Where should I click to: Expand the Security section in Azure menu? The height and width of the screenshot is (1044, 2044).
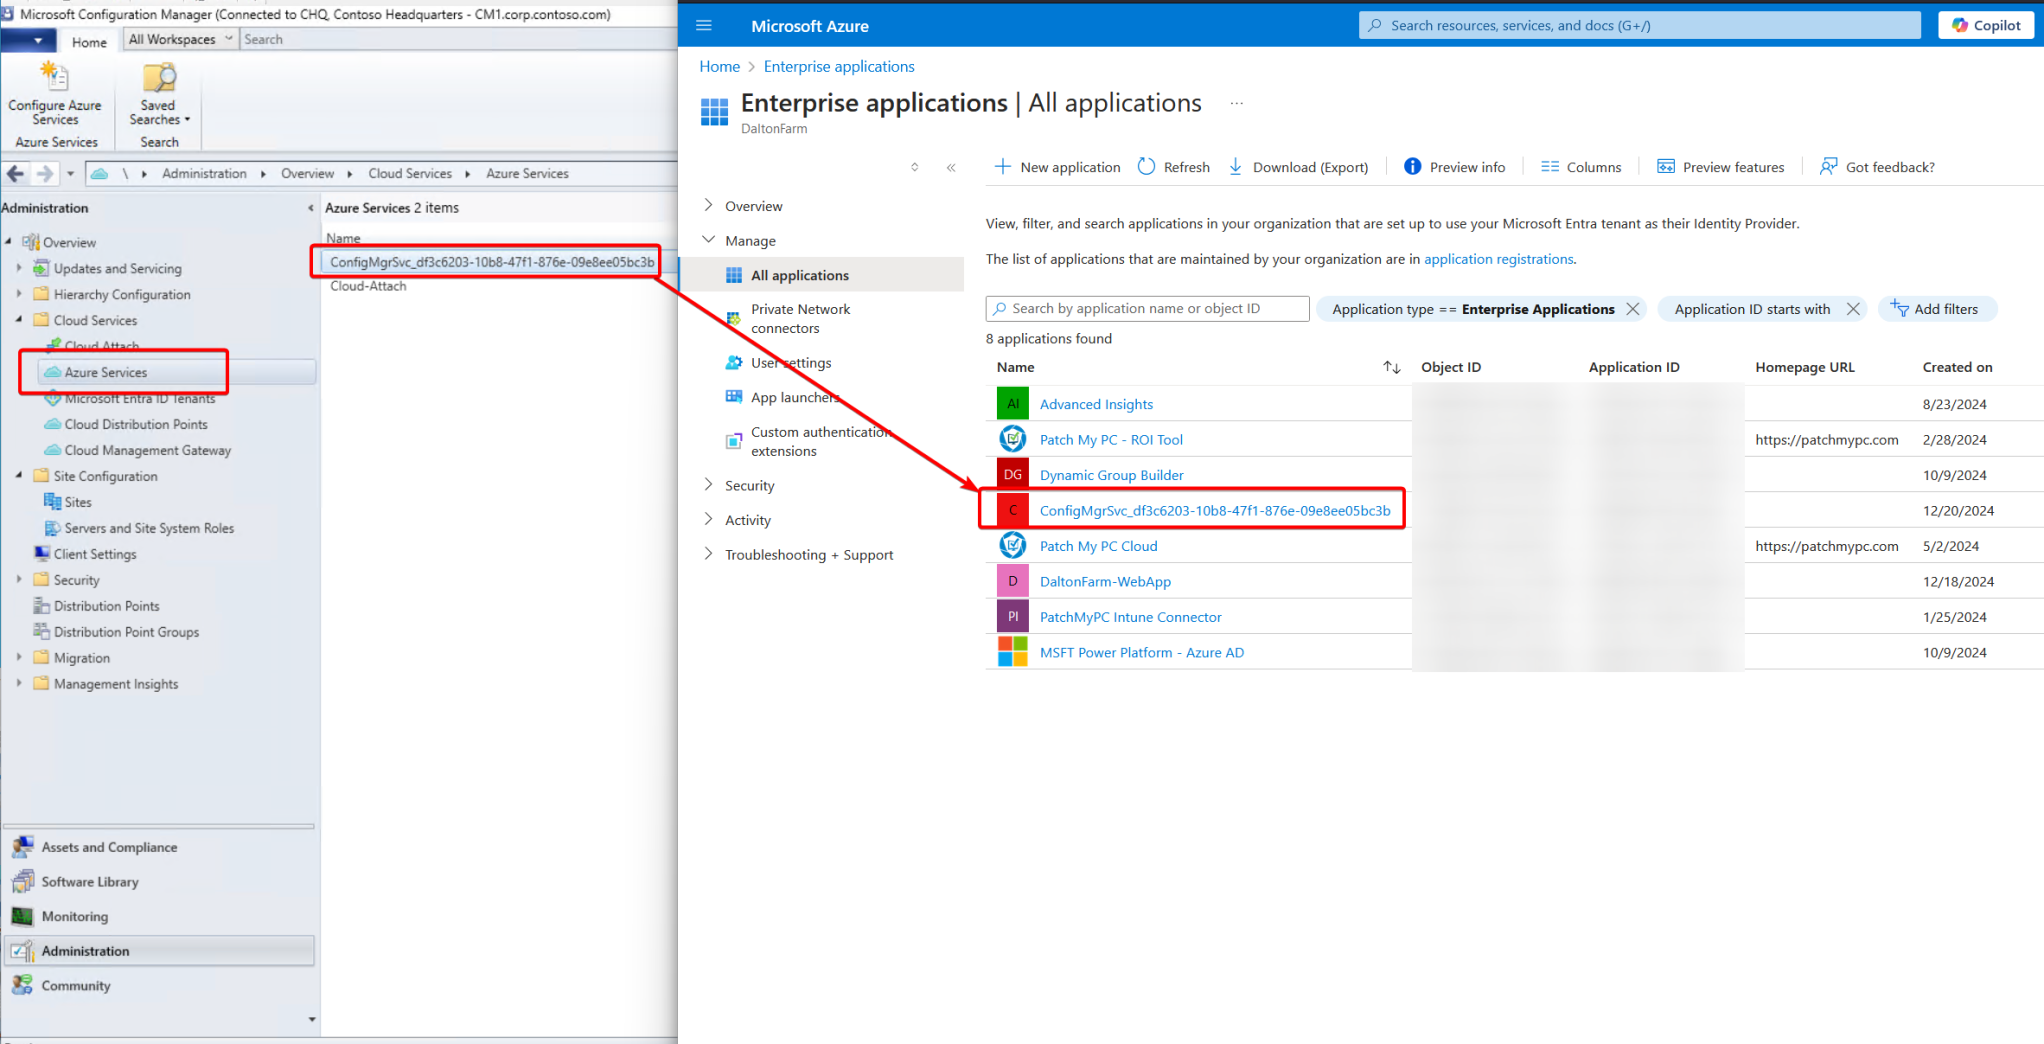click(x=708, y=485)
